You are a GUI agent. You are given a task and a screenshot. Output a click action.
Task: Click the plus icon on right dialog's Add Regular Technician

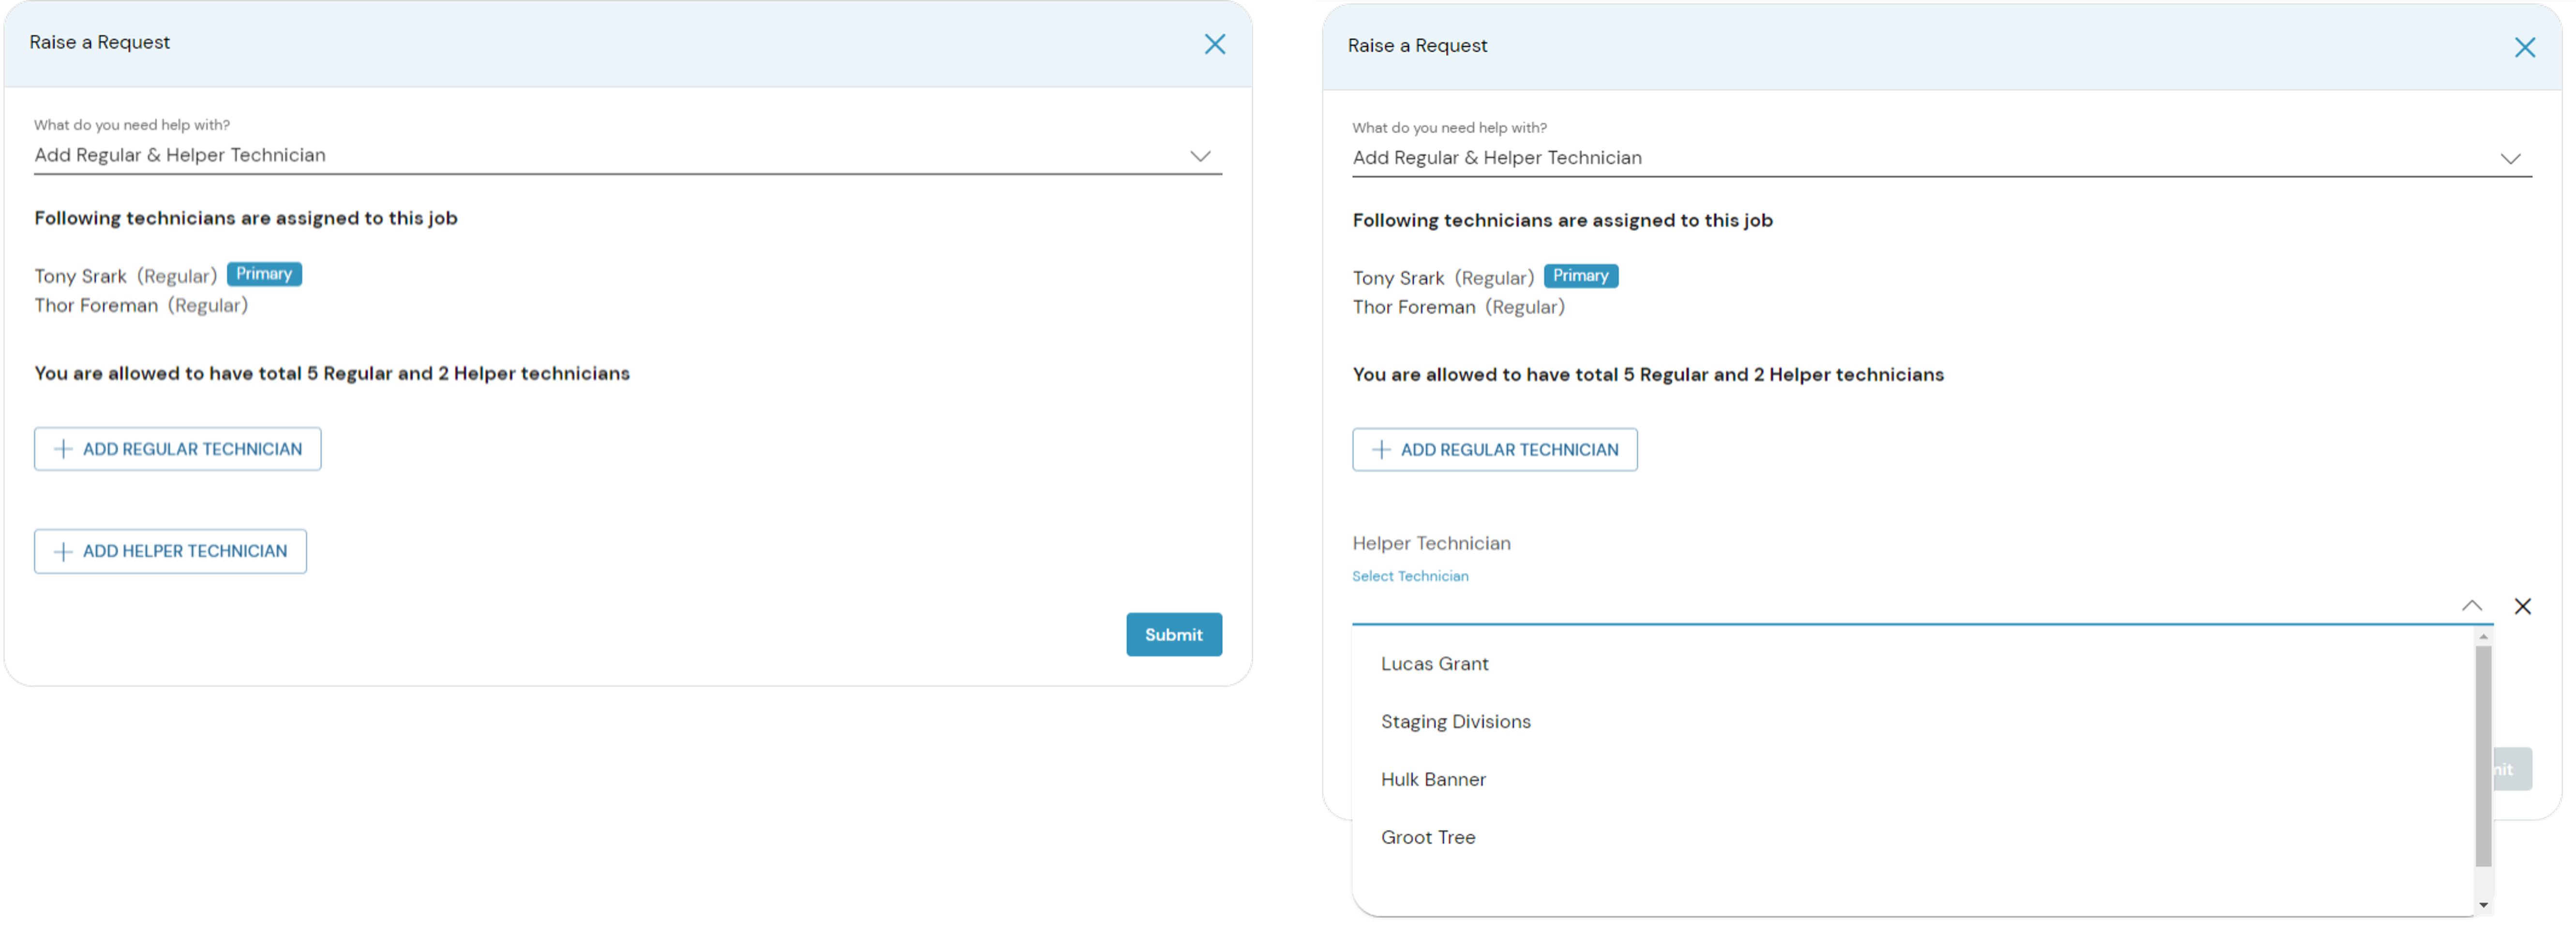(1381, 449)
